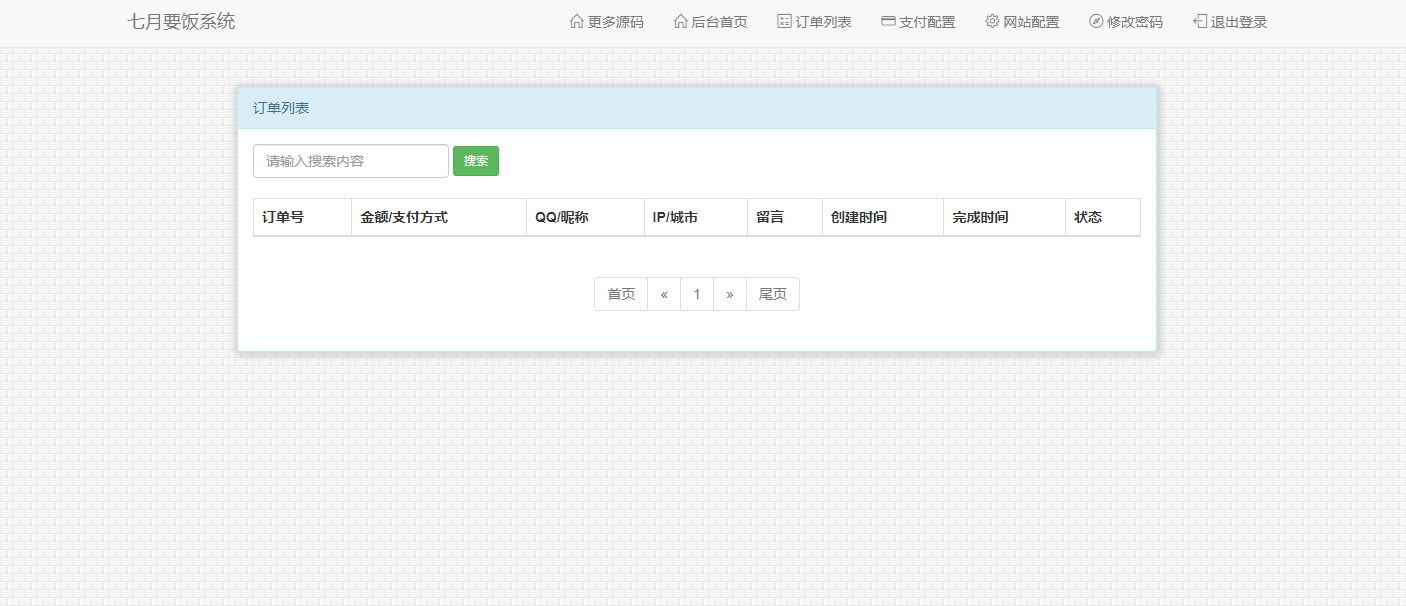The height and width of the screenshot is (606, 1406).
Task: Click the edit icon beside 修改密码
Action: click(1094, 20)
